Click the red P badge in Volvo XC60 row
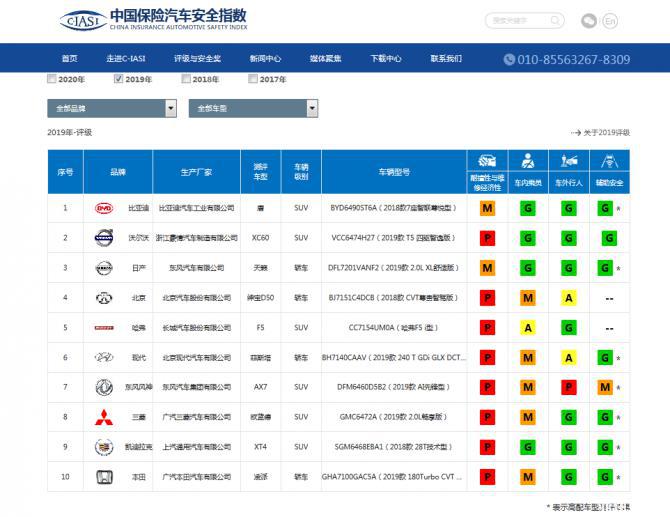This screenshot has width=670, height=517. [487, 238]
